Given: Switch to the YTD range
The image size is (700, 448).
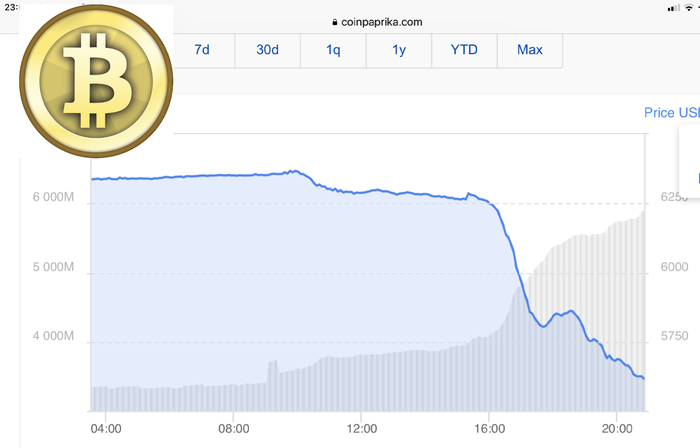Looking at the screenshot, I should [x=464, y=49].
